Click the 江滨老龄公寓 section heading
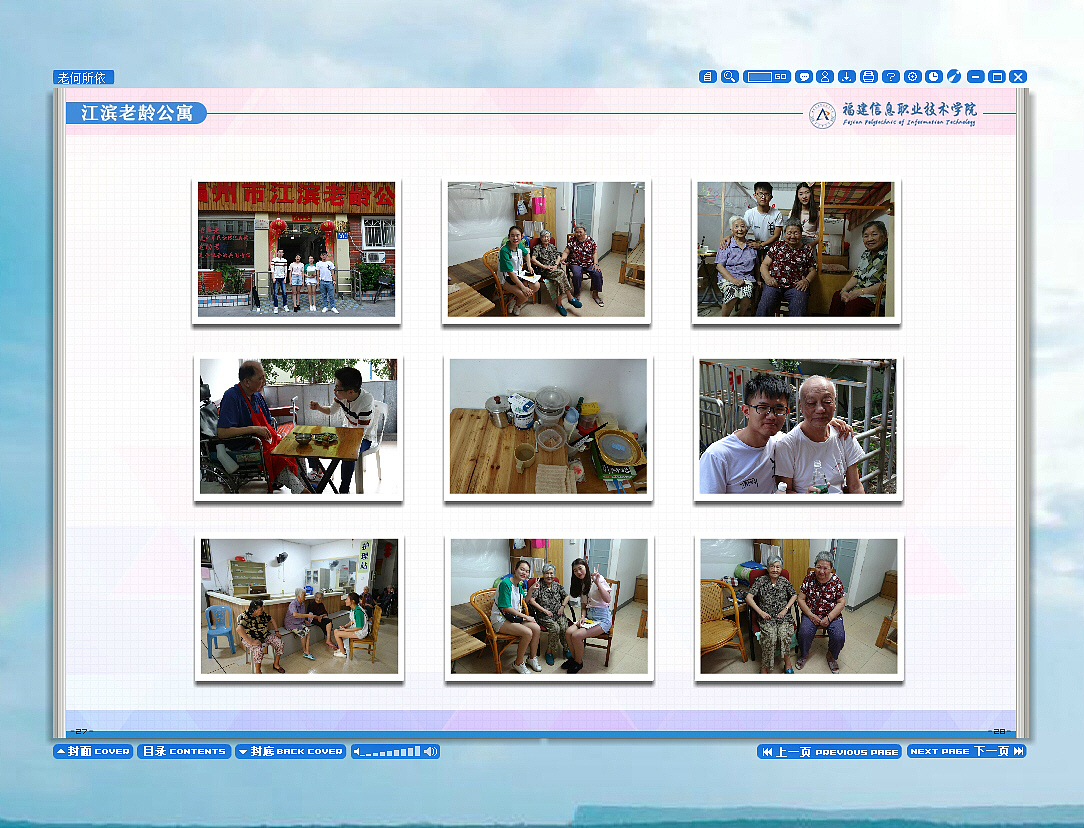The width and height of the screenshot is (1084, 828). coord(136,113)
